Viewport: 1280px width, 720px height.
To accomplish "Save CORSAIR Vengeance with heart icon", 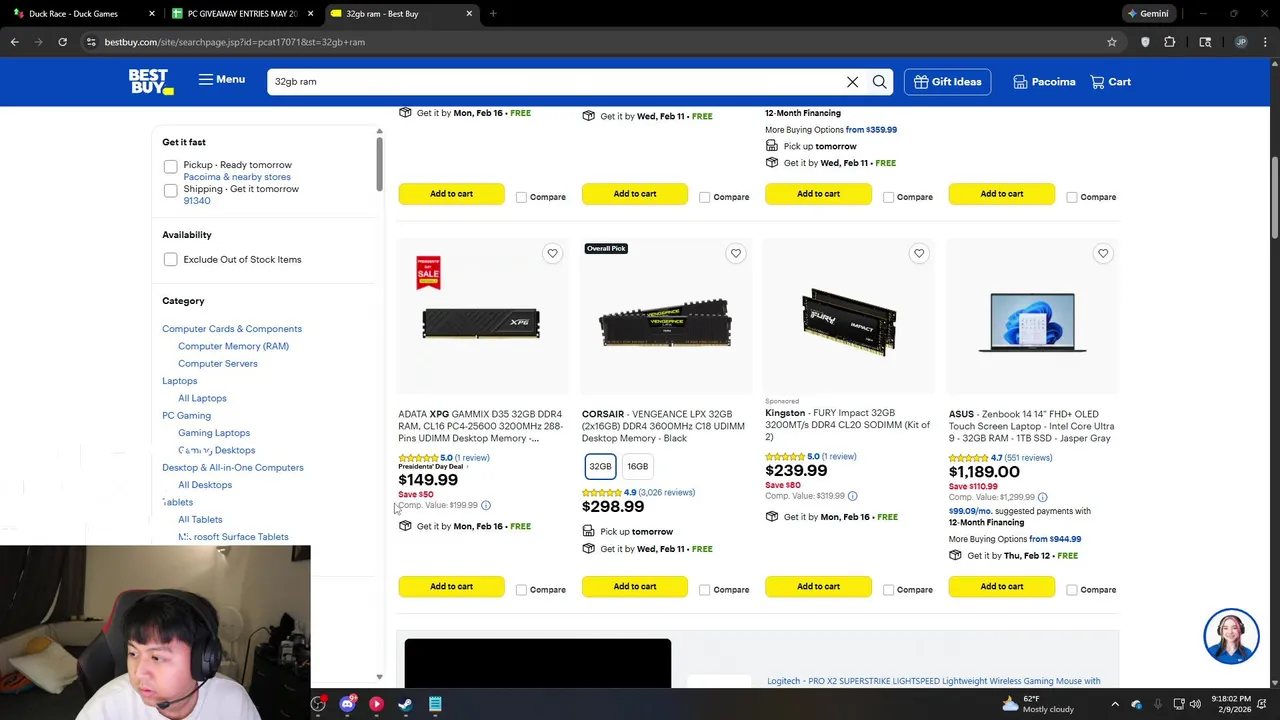I will tap(736, 254).
